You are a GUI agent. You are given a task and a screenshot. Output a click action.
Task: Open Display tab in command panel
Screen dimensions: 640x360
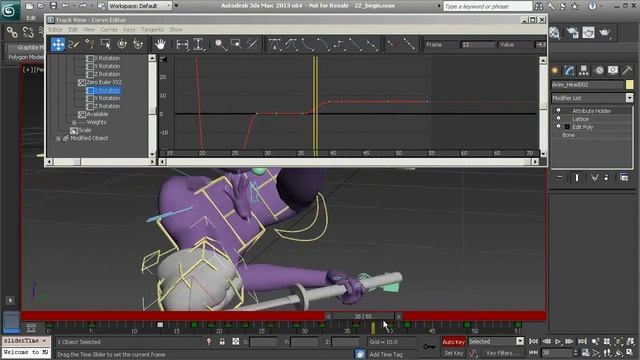tap(613, 70)
